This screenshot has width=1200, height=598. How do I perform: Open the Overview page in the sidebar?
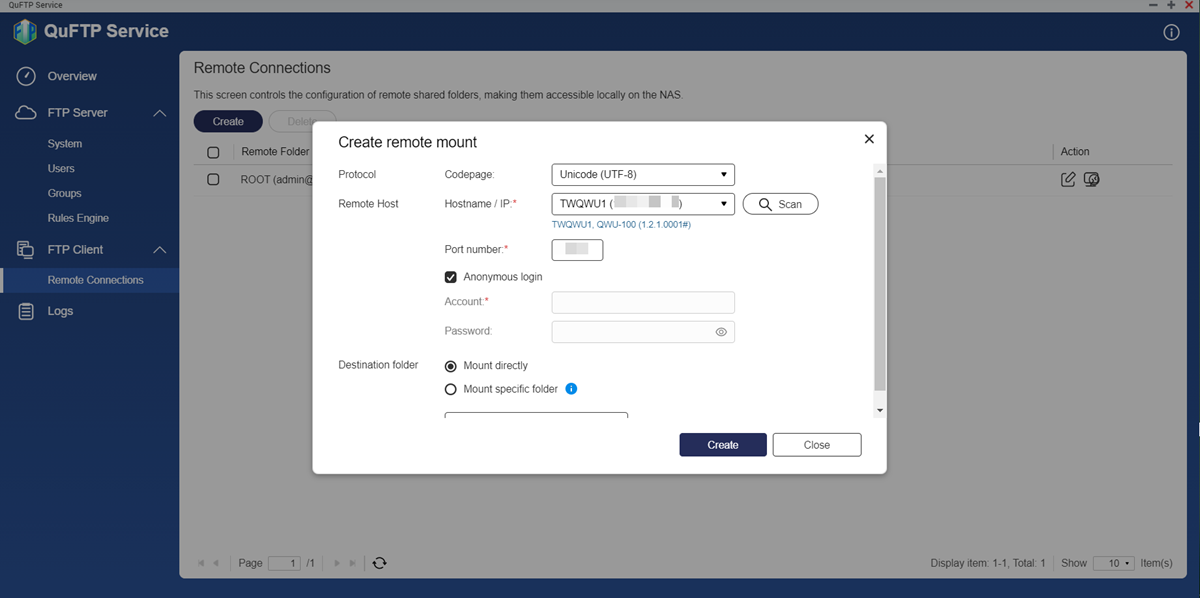72,76
